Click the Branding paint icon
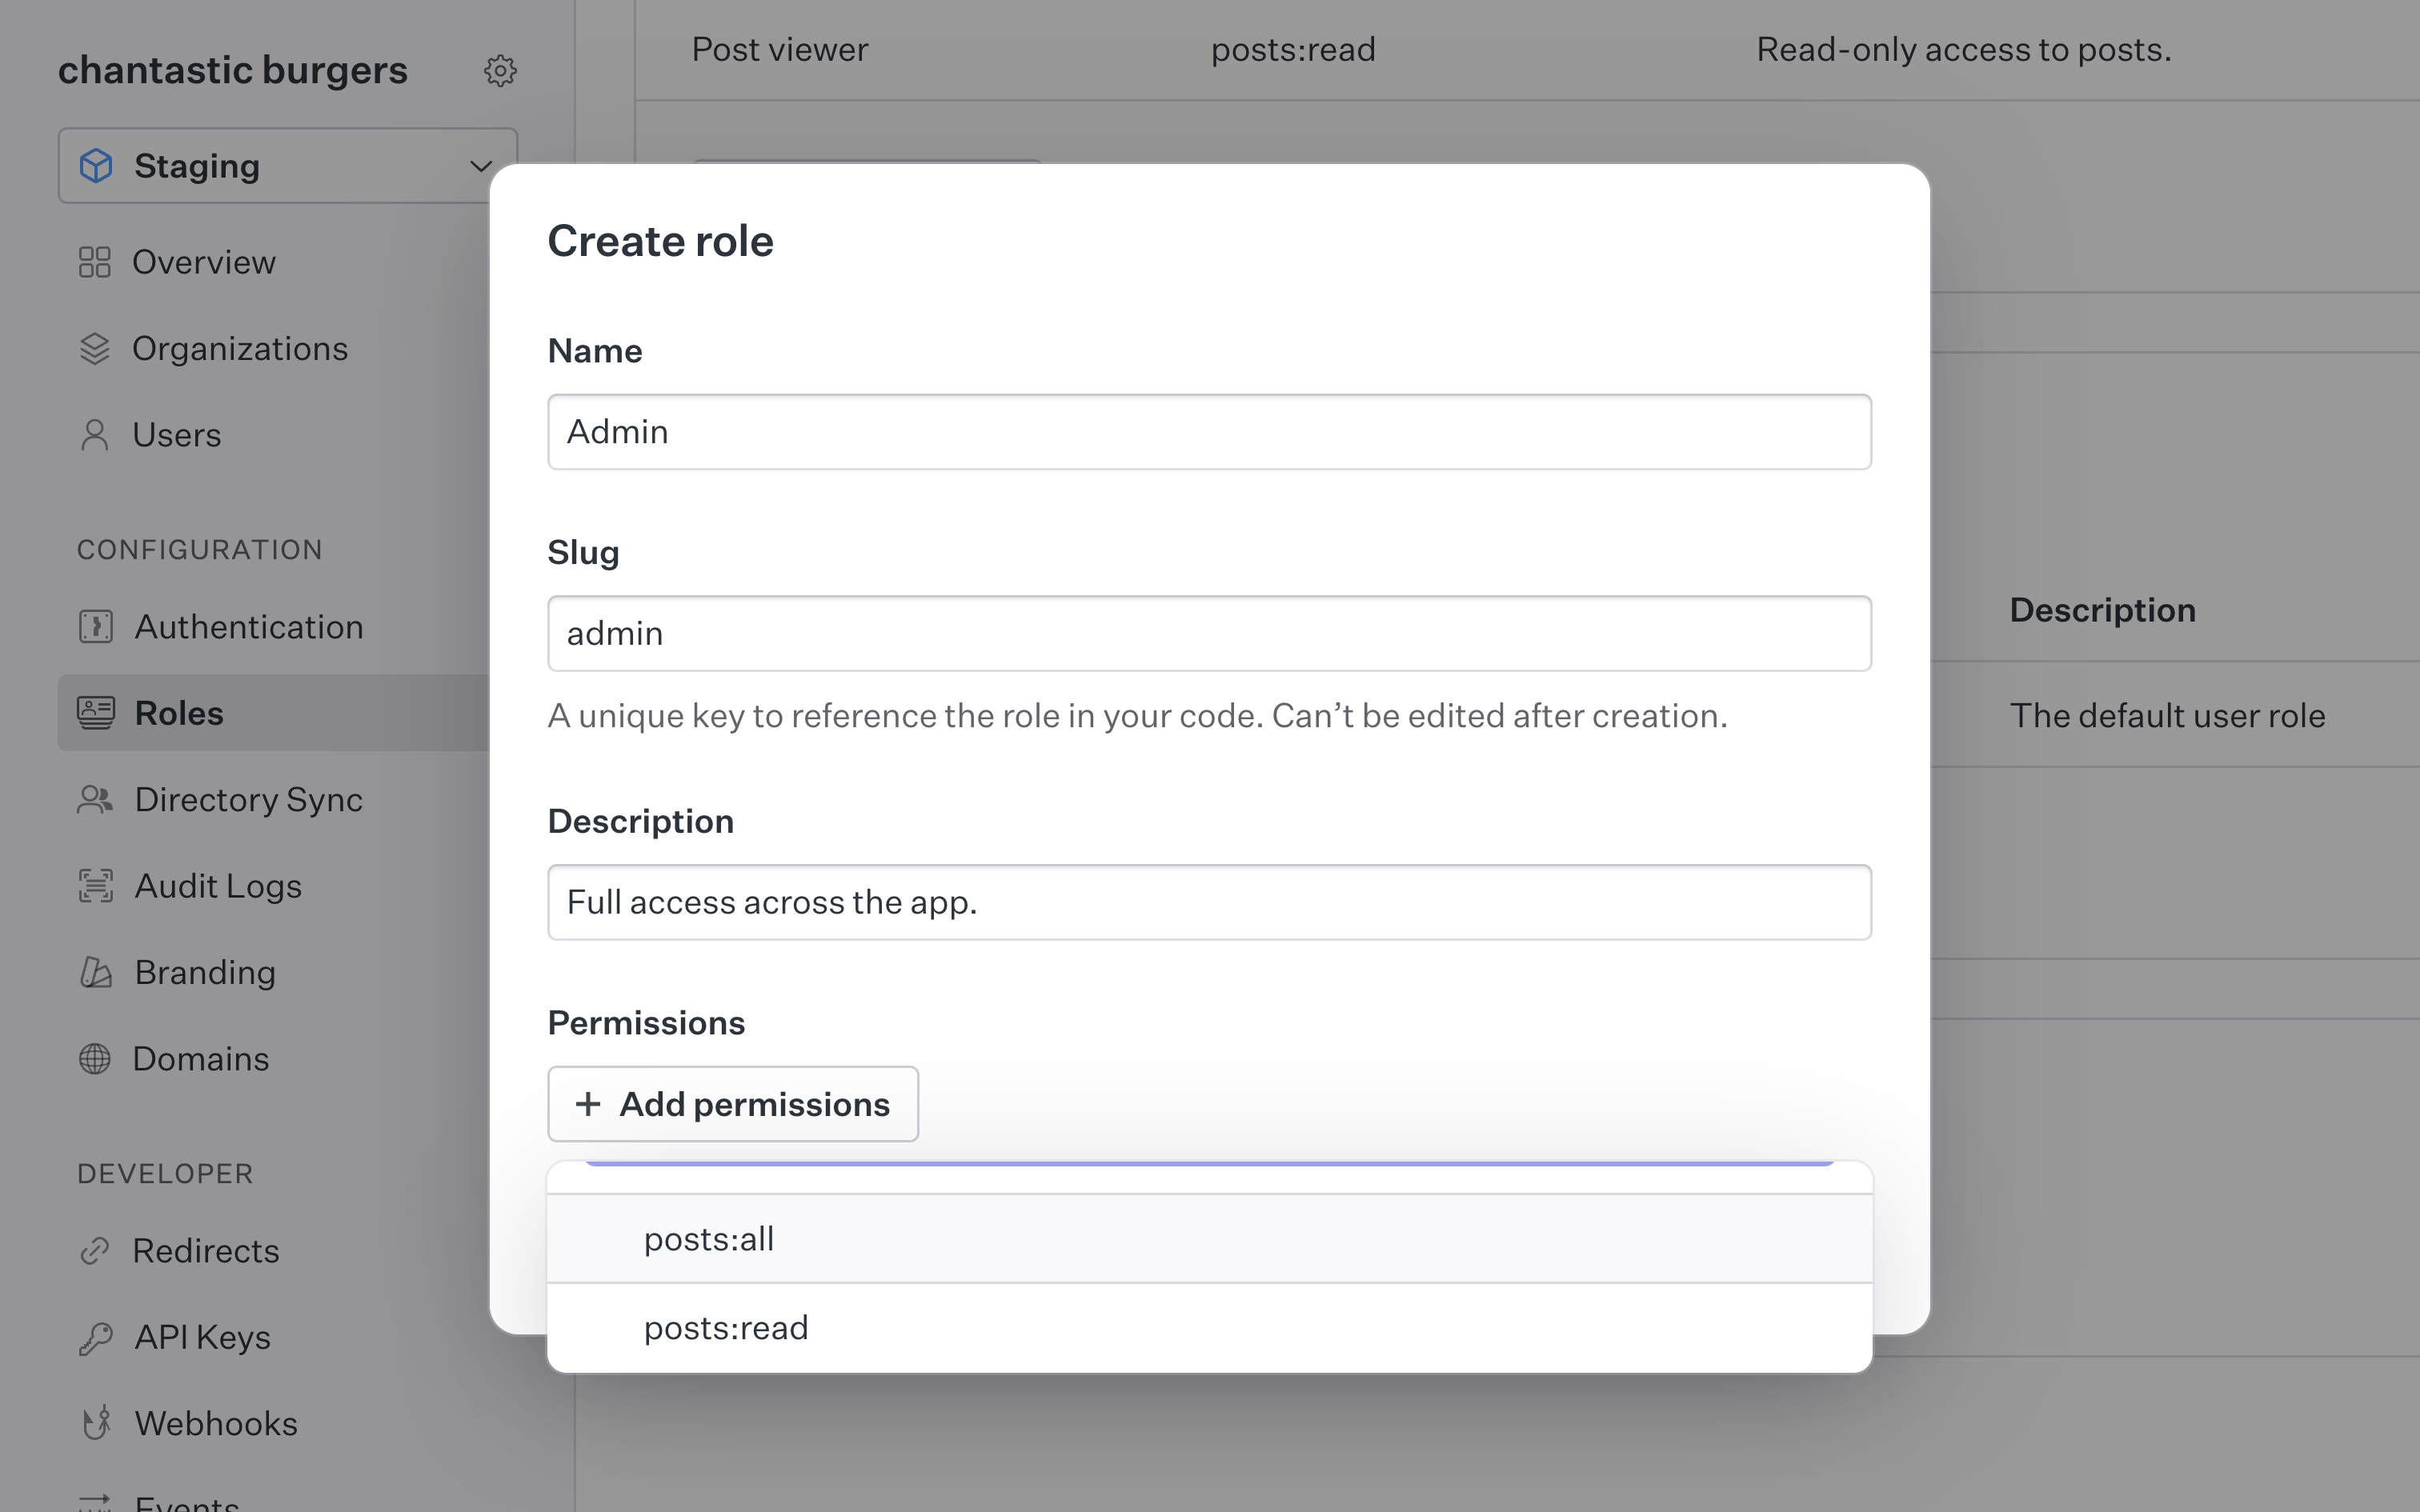Screen dimensions: 2420x1512 coord(95,971)
